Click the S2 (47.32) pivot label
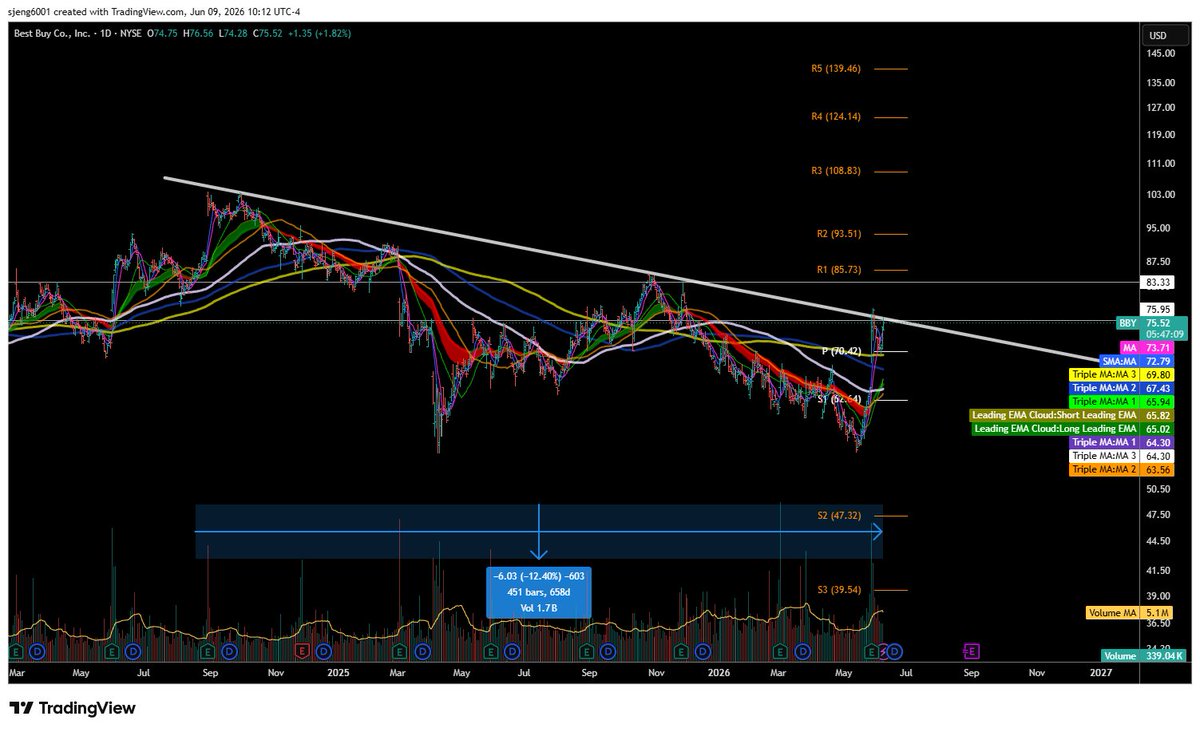The image size is (1200, 732). tap(838, 516)
